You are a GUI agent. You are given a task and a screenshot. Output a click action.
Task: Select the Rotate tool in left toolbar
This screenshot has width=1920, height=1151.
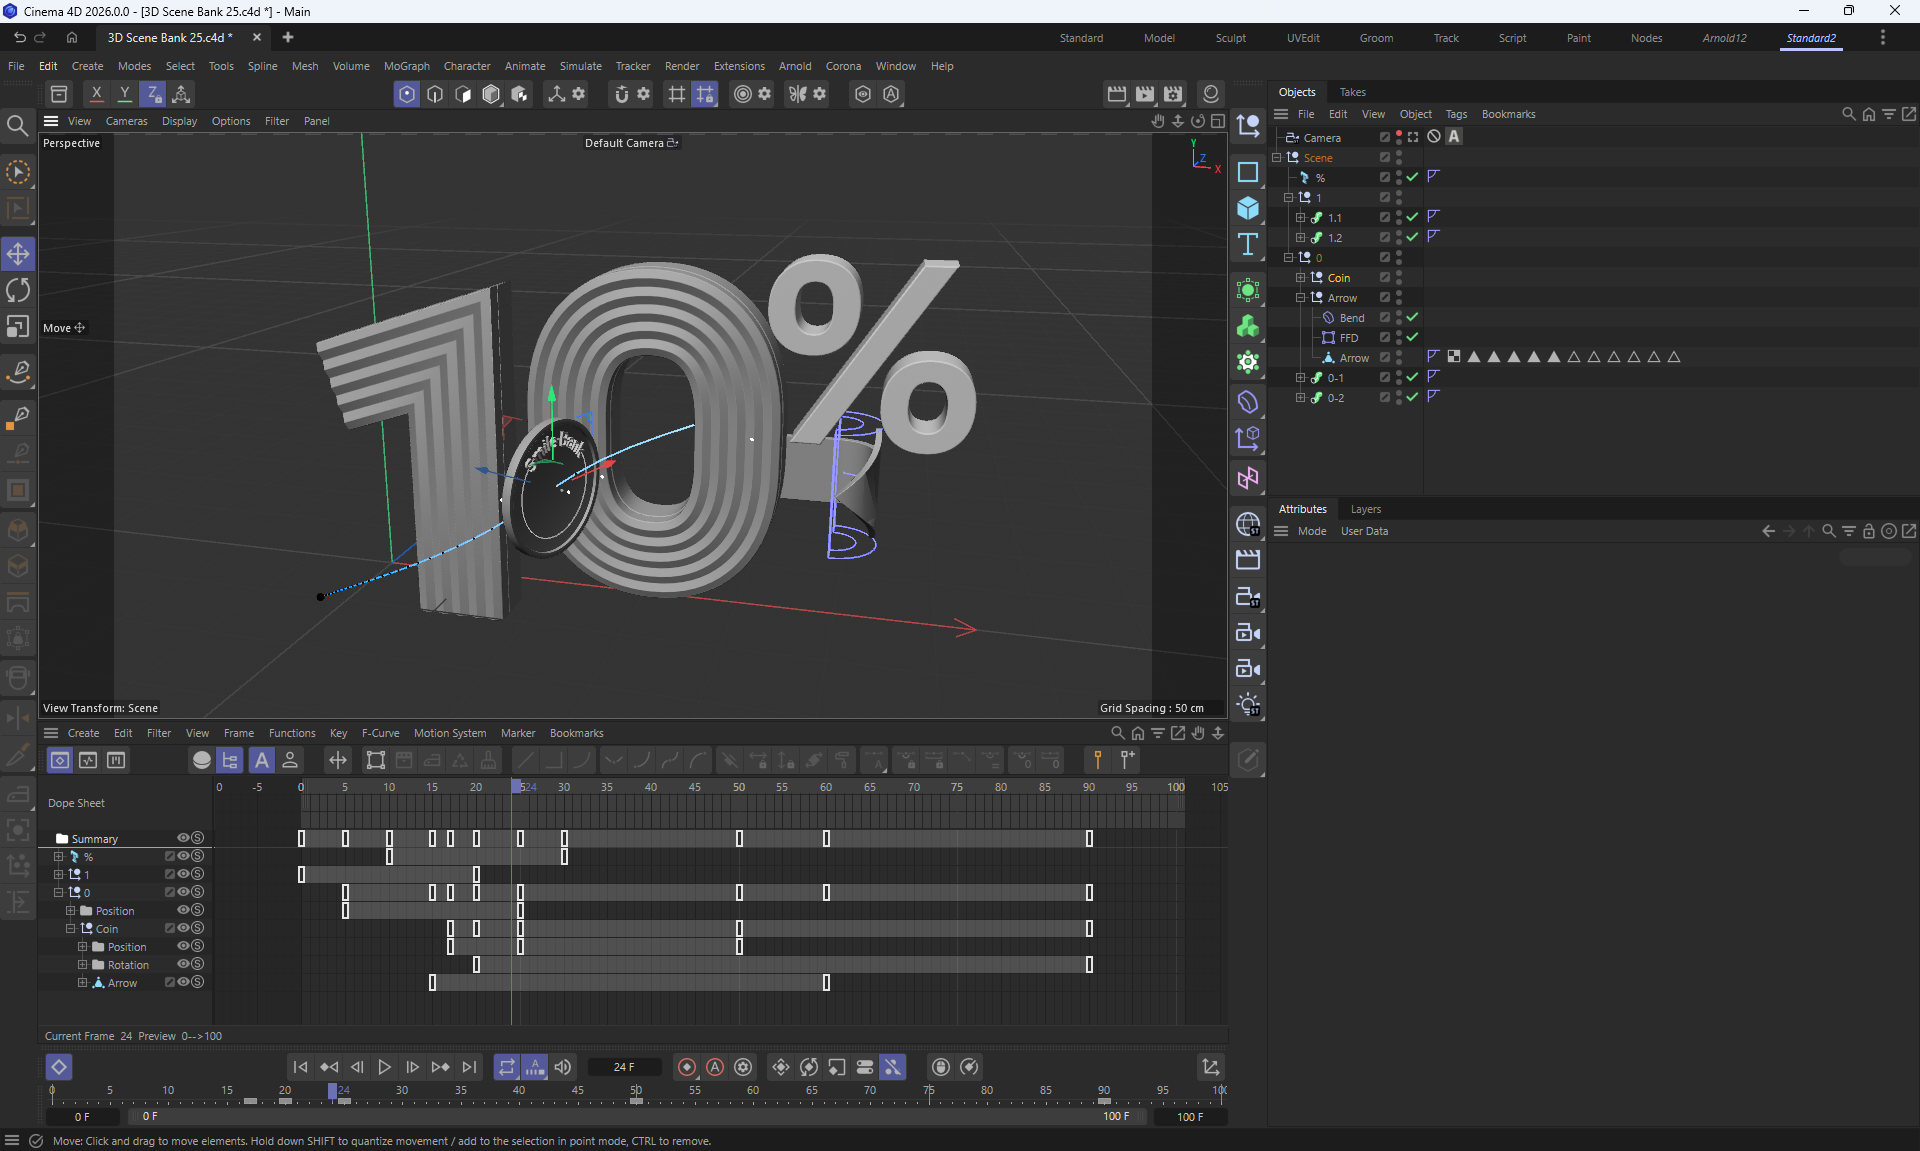[x=18, y=290]
